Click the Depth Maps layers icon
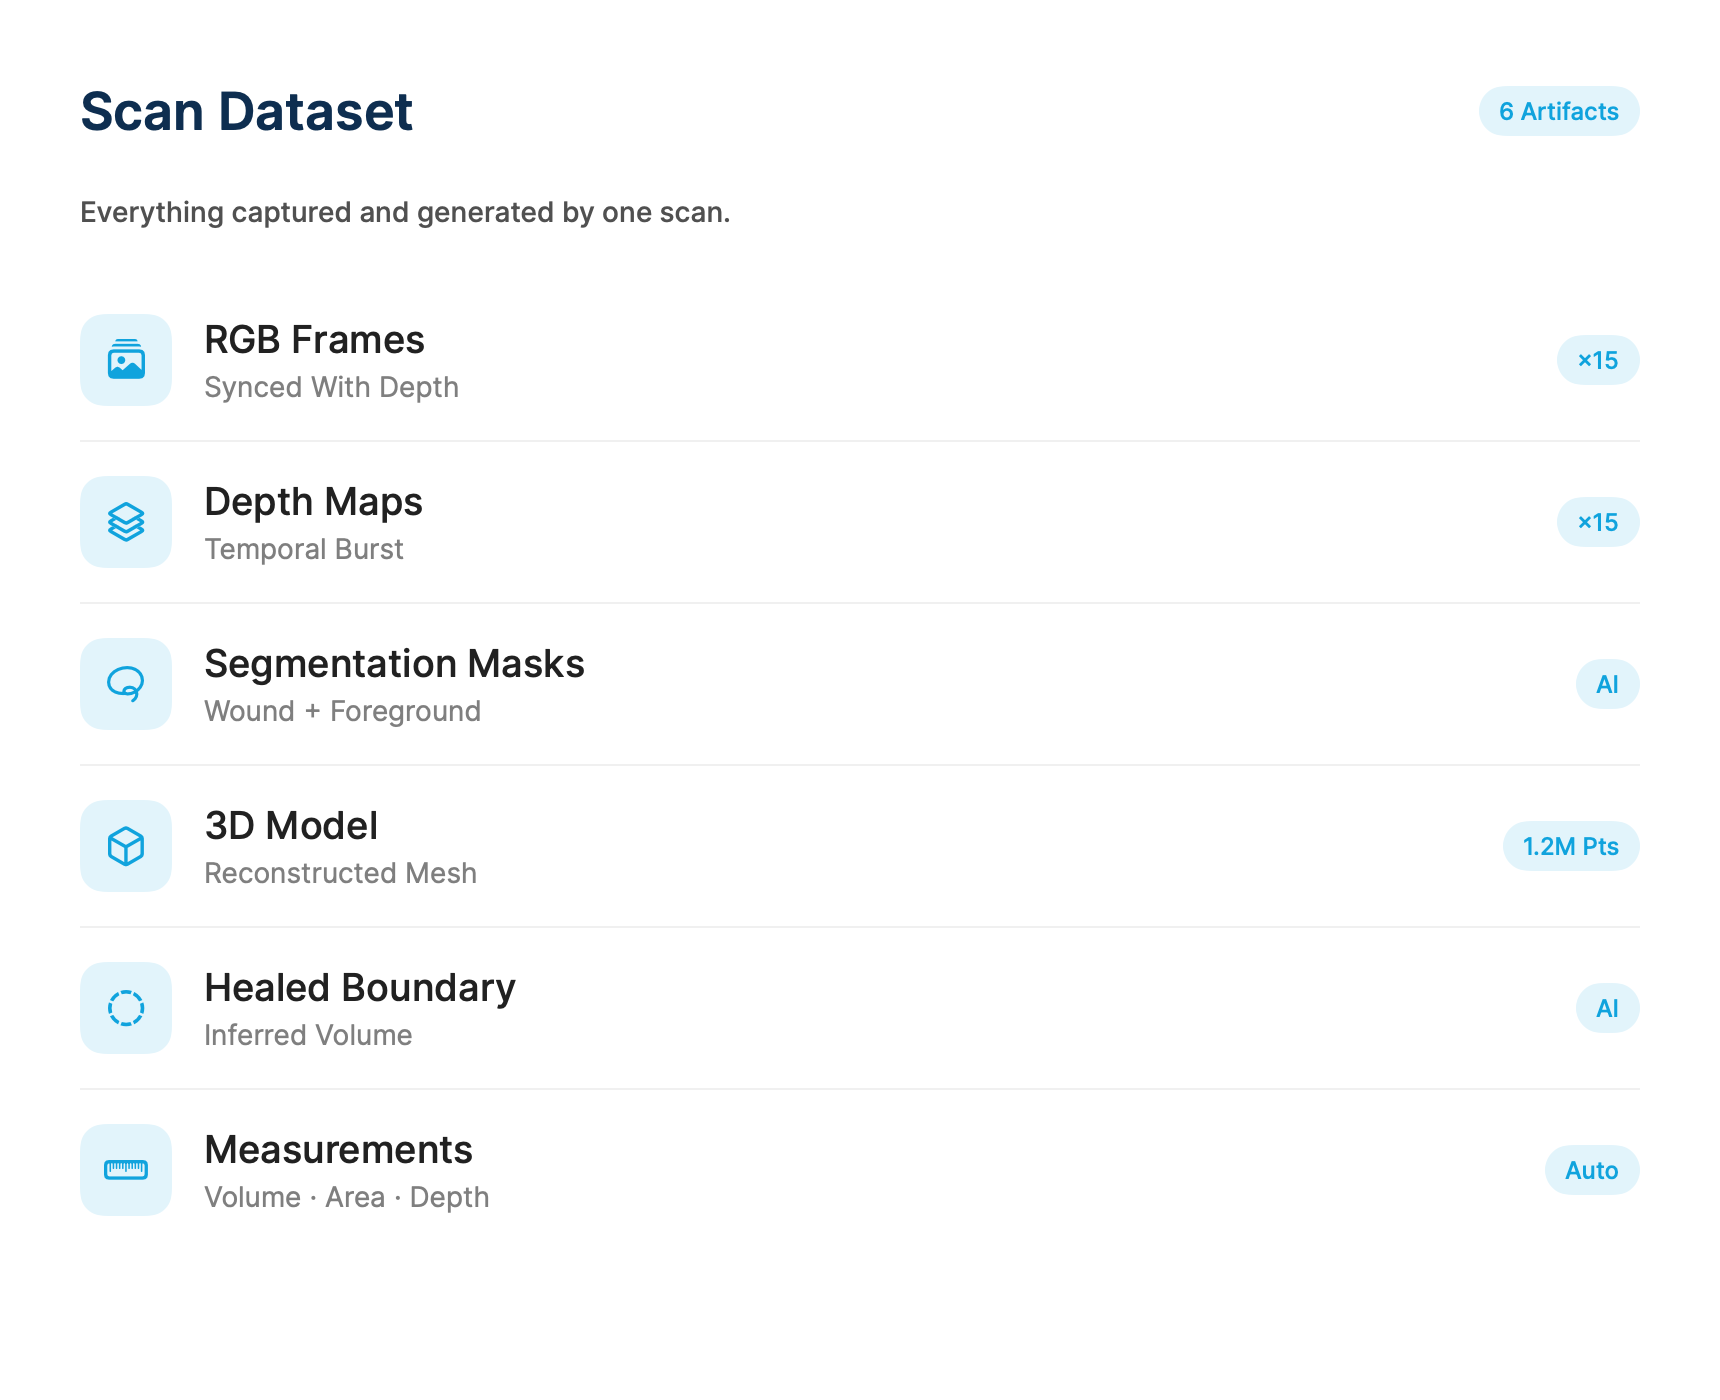The width and height of the screenshot is (1720, 1400). tap(126, 522)
